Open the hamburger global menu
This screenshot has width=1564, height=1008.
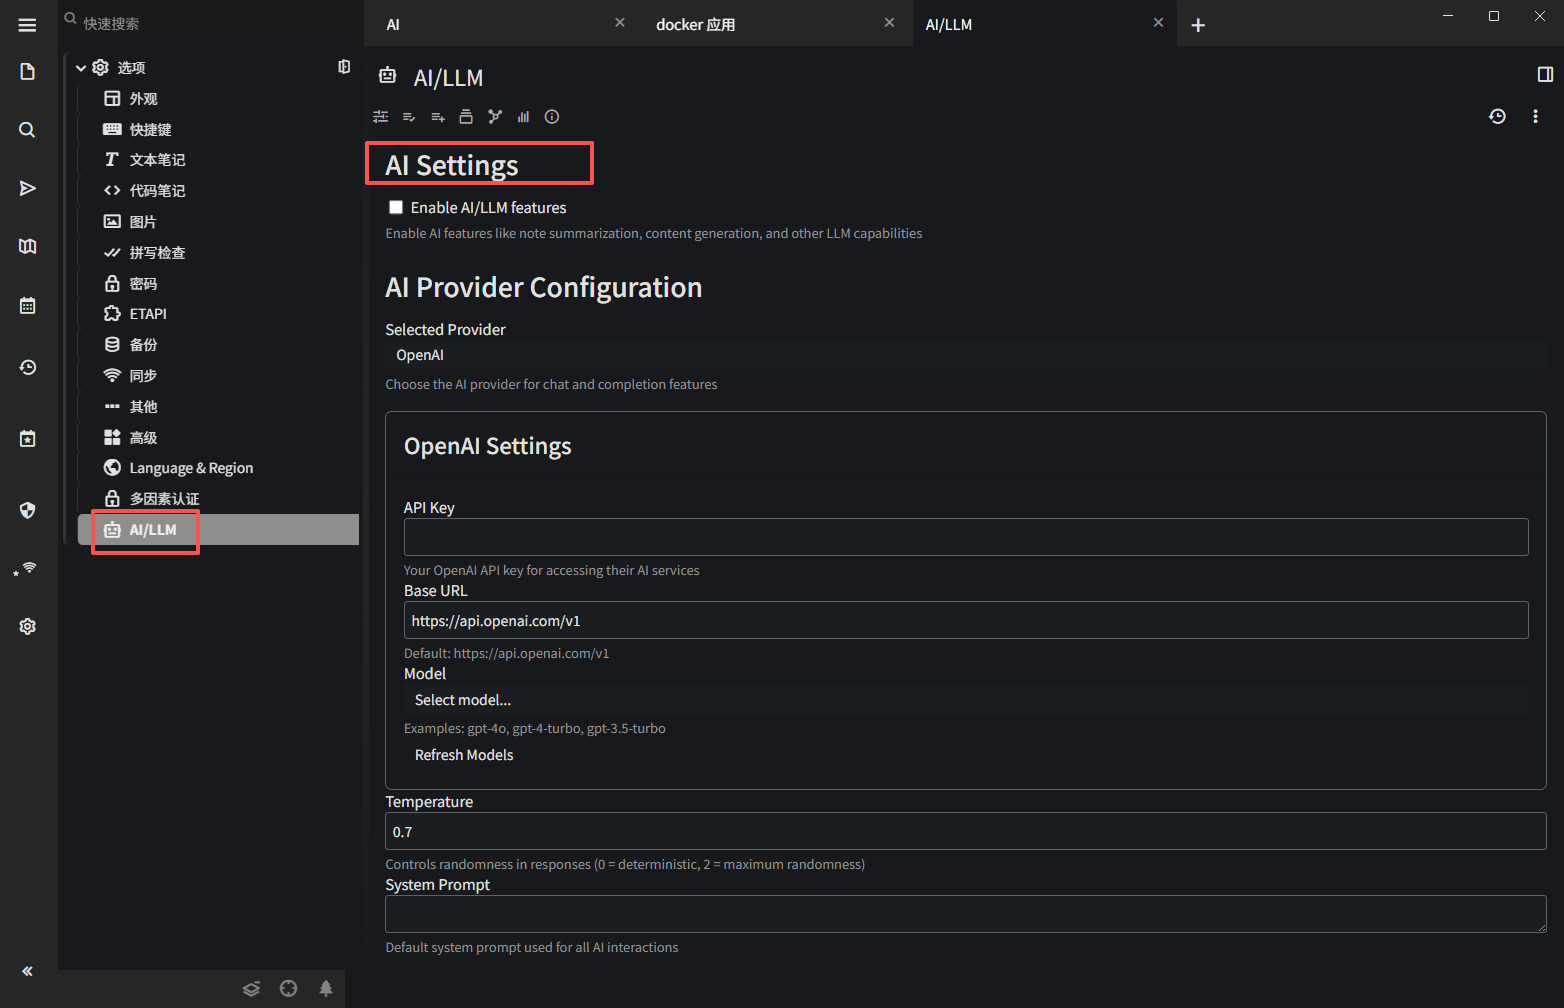(27, 25)
